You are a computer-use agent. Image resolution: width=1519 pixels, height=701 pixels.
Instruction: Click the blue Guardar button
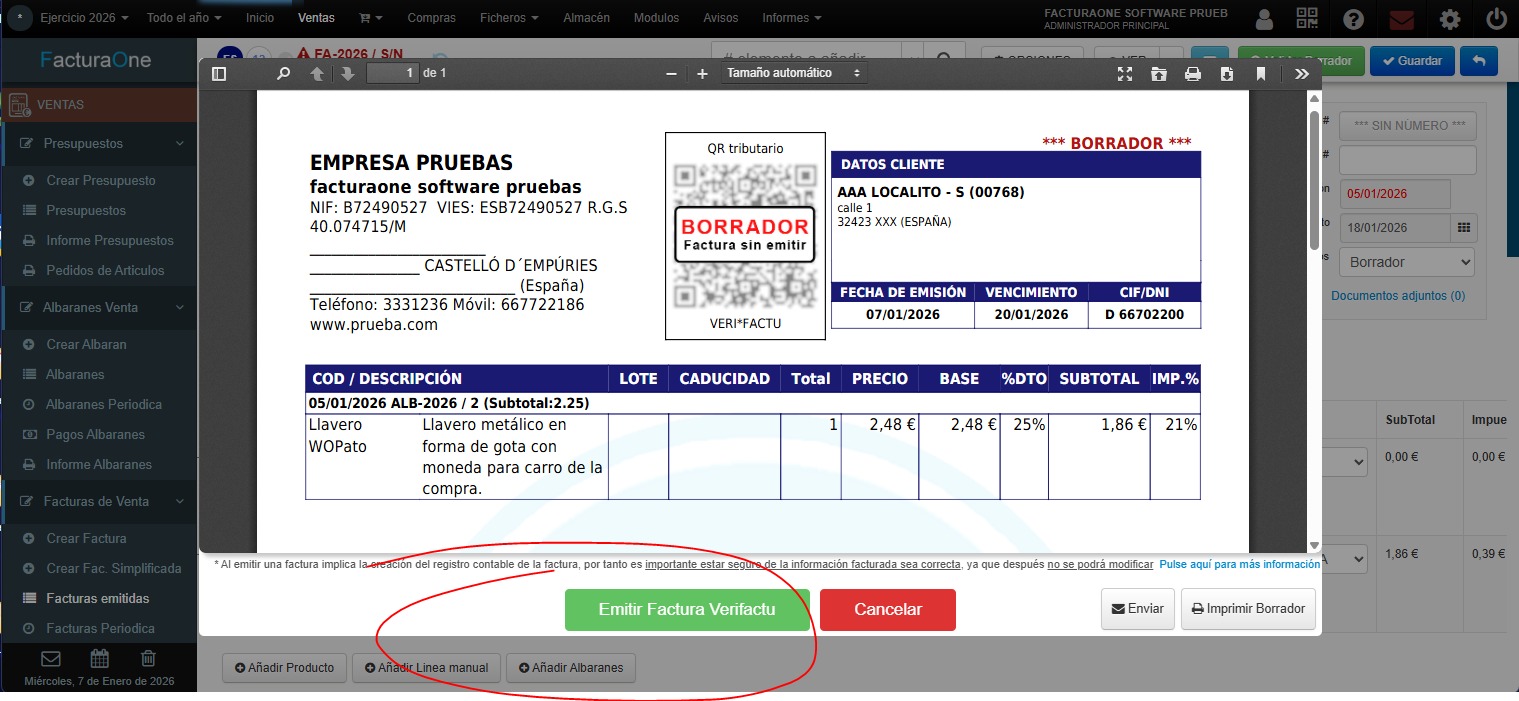pos(1412,61)
